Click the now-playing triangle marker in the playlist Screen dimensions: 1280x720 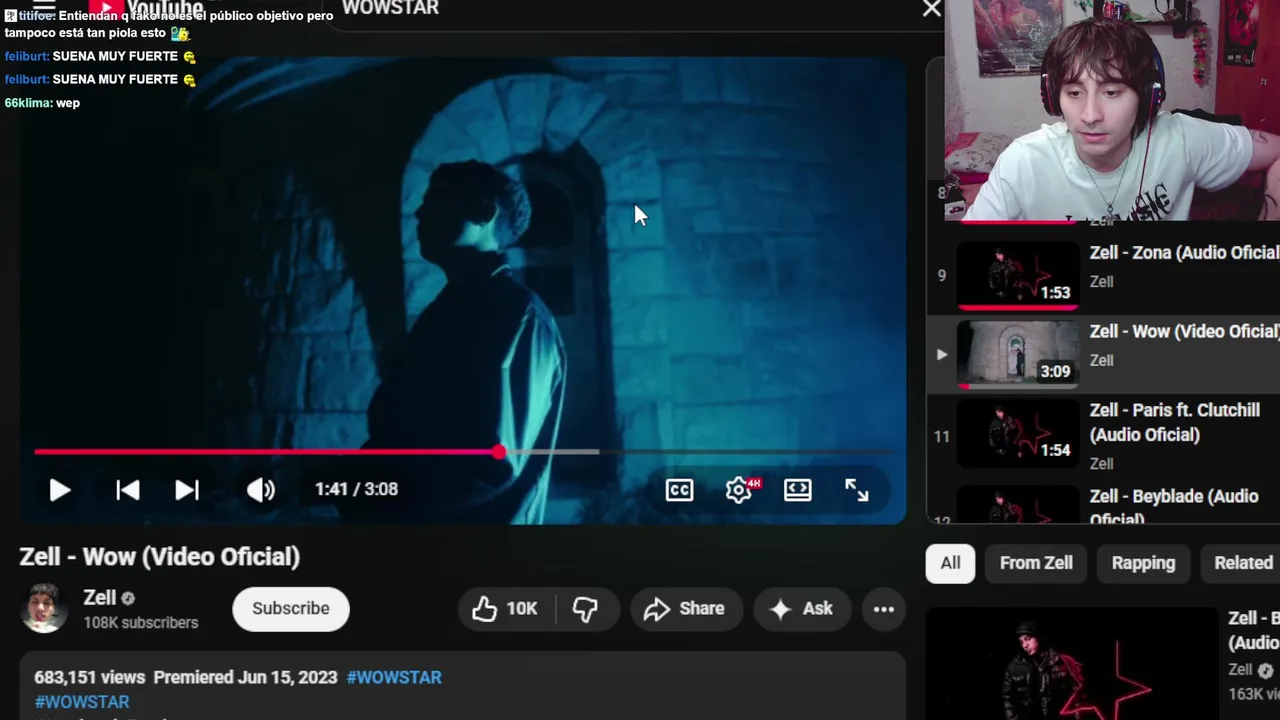[941, 354]
